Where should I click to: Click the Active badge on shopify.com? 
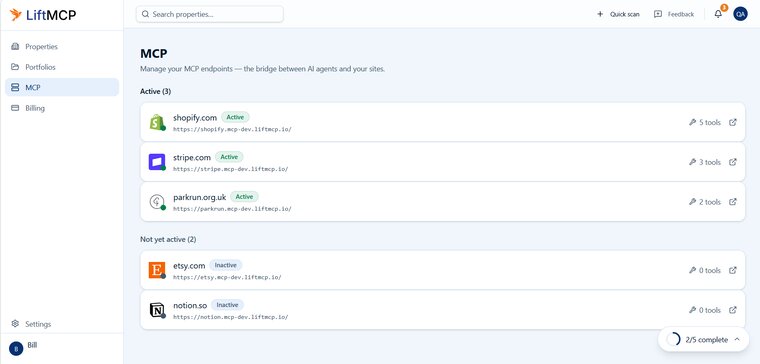(x=236, y=117)
